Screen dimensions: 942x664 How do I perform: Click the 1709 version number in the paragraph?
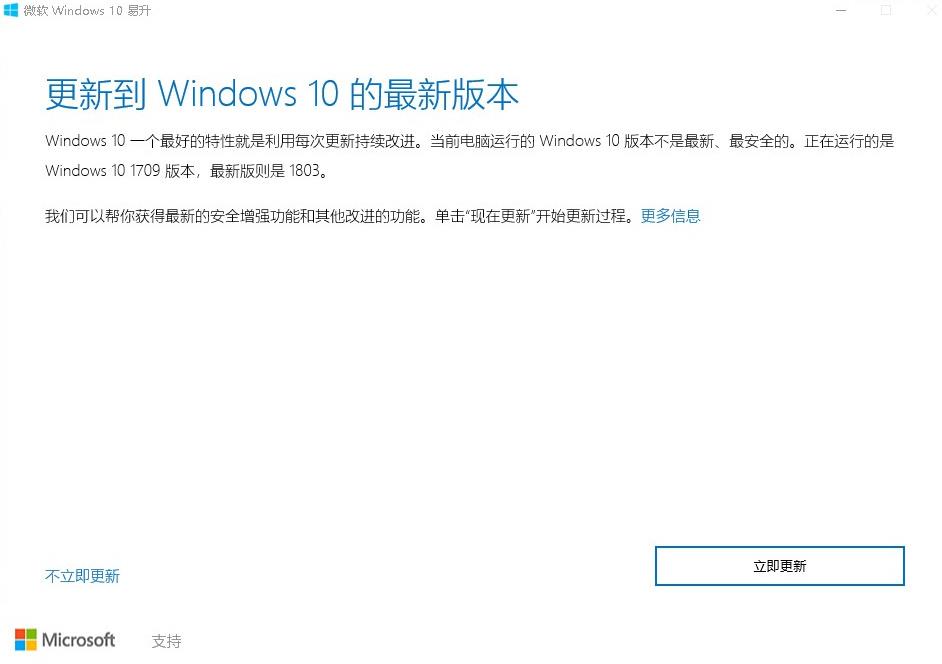(145, 171)
